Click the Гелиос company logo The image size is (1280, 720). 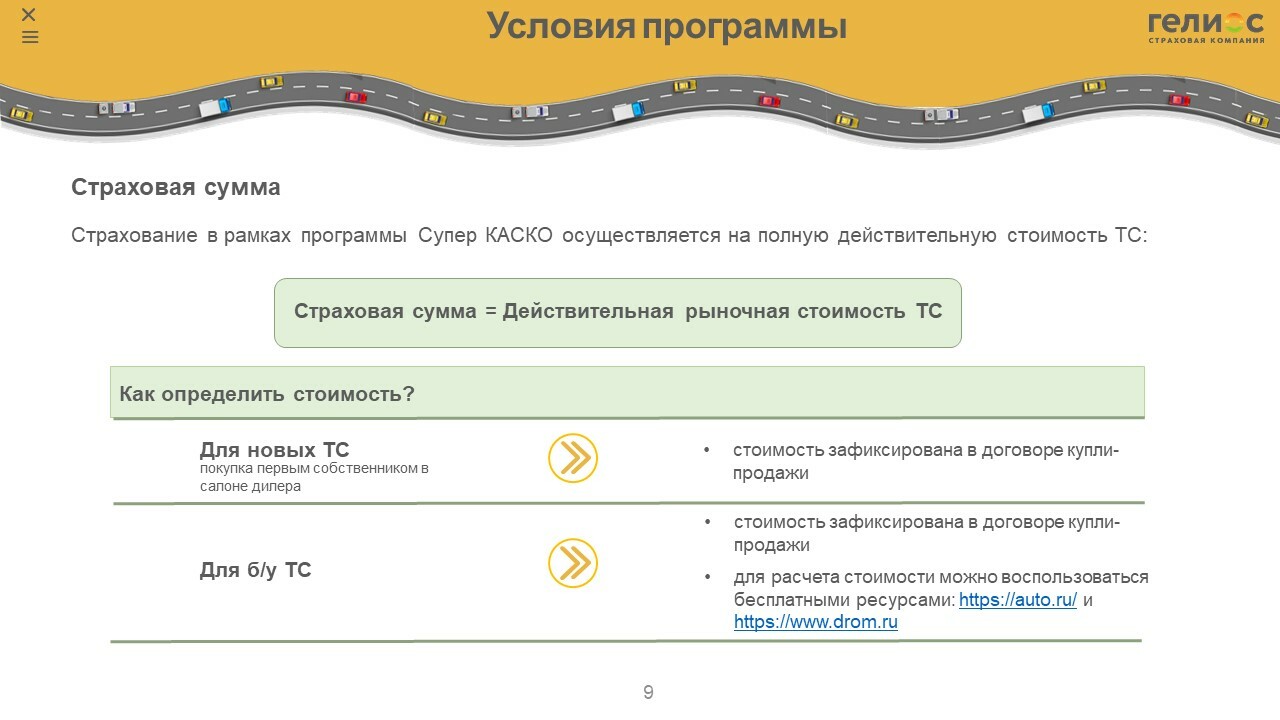(1205, 27)
